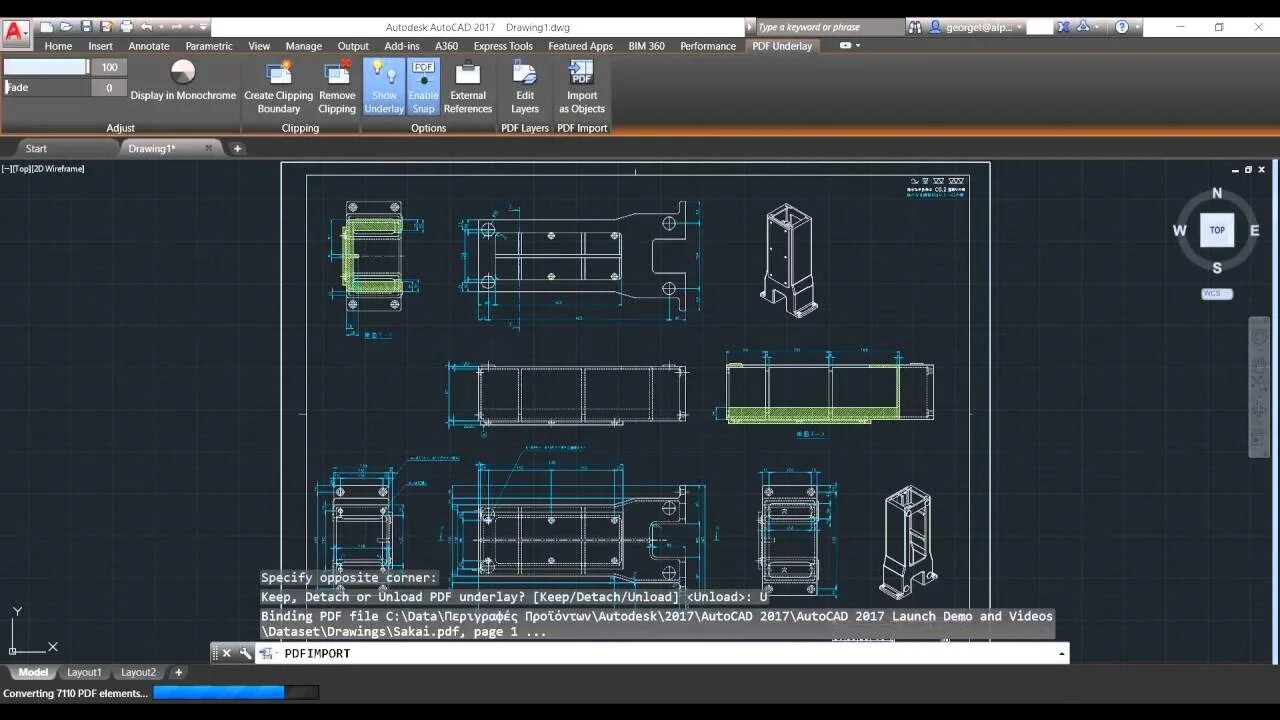Select the PDF Underlay ribbon tab
The height and width of the screenshot is (720, 1280).
pyautogui.click(x=782, y=46)
